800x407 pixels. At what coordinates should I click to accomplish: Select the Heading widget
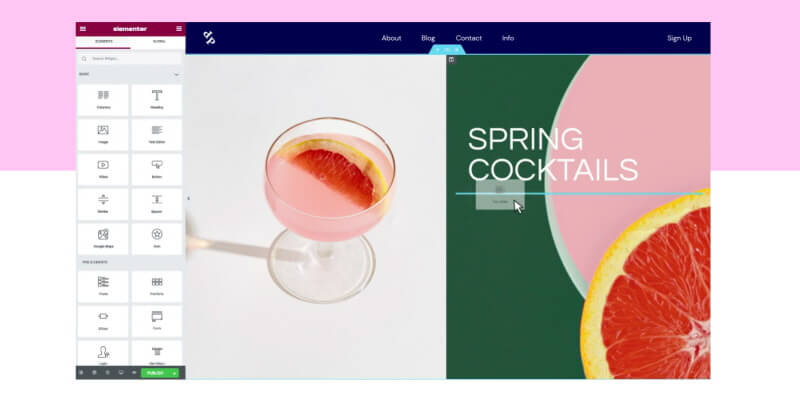157,100
